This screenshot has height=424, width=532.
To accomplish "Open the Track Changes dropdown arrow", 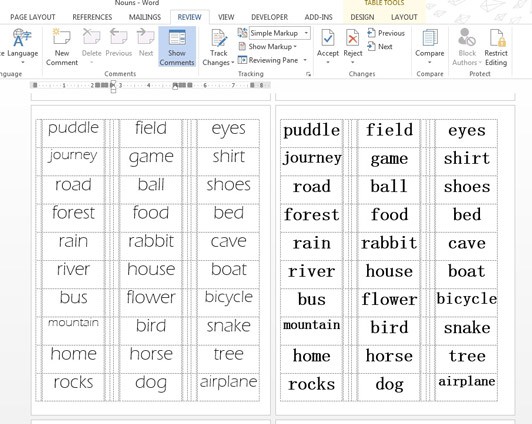I will click(233, 63).
